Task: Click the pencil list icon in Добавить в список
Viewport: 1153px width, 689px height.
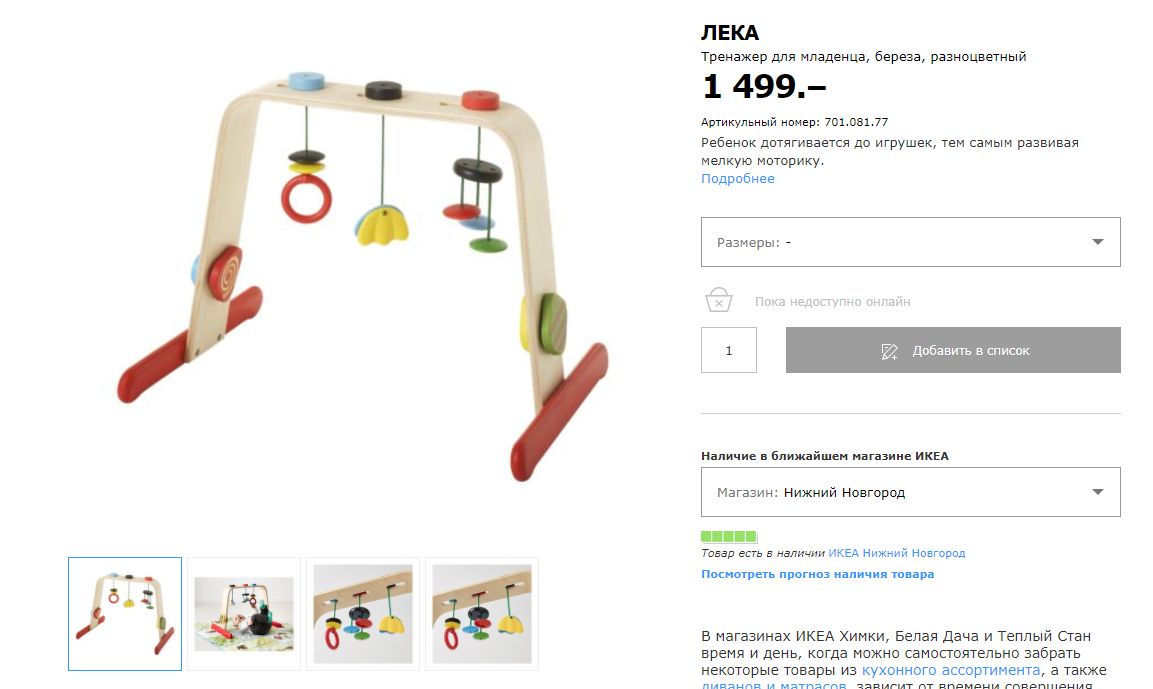Action: [889, 351]
